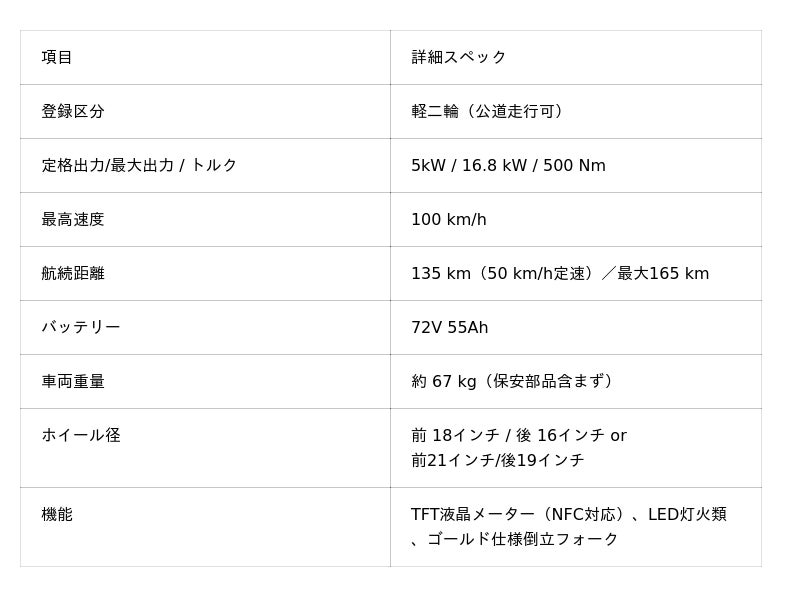Click the 100 km/h value
Screen dimensions: 800x597
[x=449, y=219]
